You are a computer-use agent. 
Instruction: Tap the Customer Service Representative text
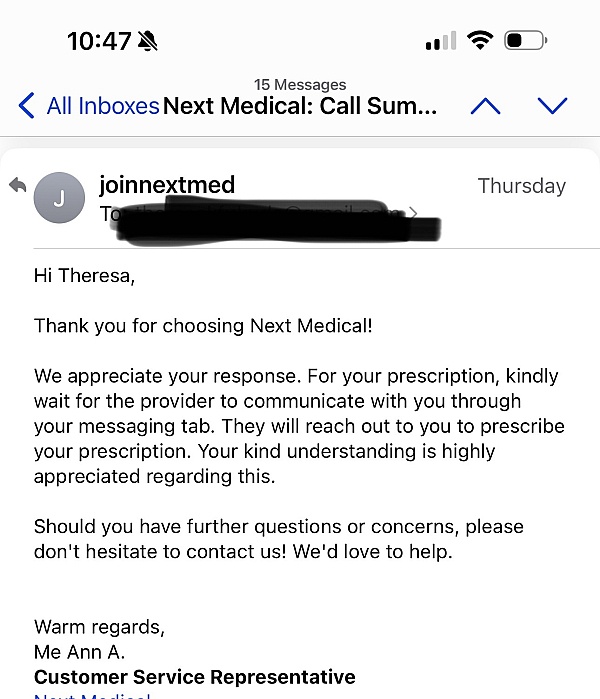point(194,677)
